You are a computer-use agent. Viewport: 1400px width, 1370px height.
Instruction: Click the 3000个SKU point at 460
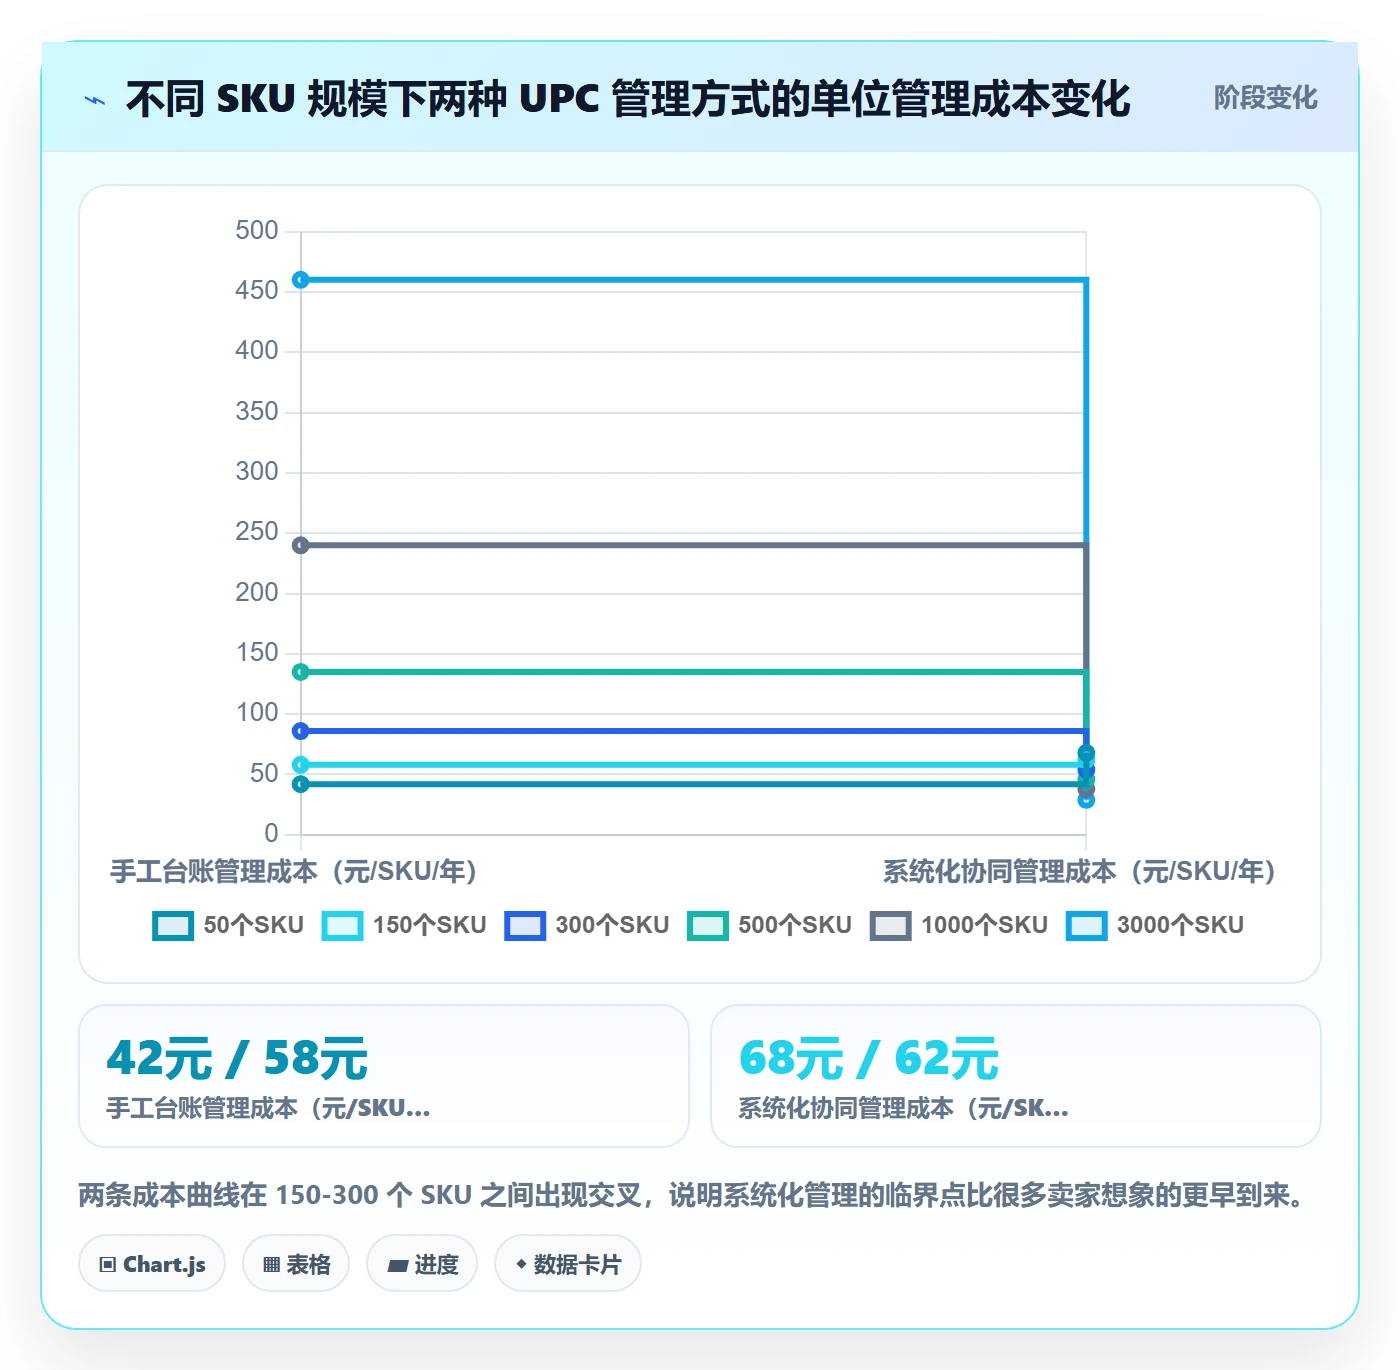pyautogui.click(x=300, y=280)
